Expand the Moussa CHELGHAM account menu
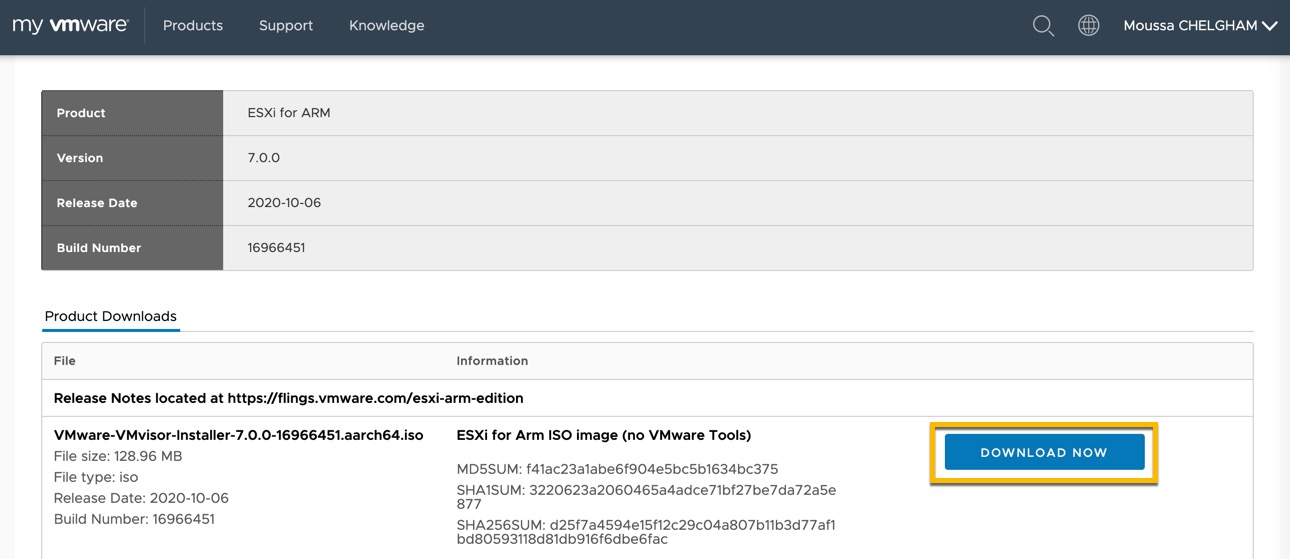Viewport: 1290px width, 559px height. 1200,26
